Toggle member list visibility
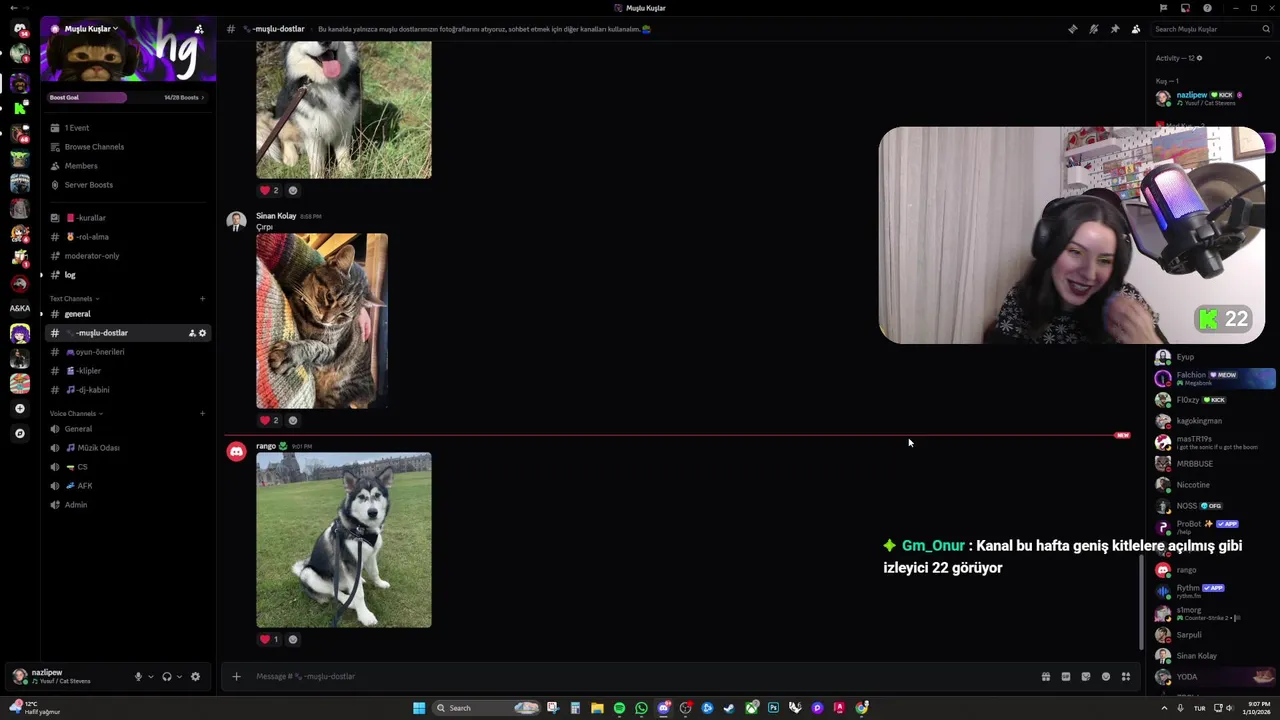Viewport: 1280px width, 720px height. 1136,29
